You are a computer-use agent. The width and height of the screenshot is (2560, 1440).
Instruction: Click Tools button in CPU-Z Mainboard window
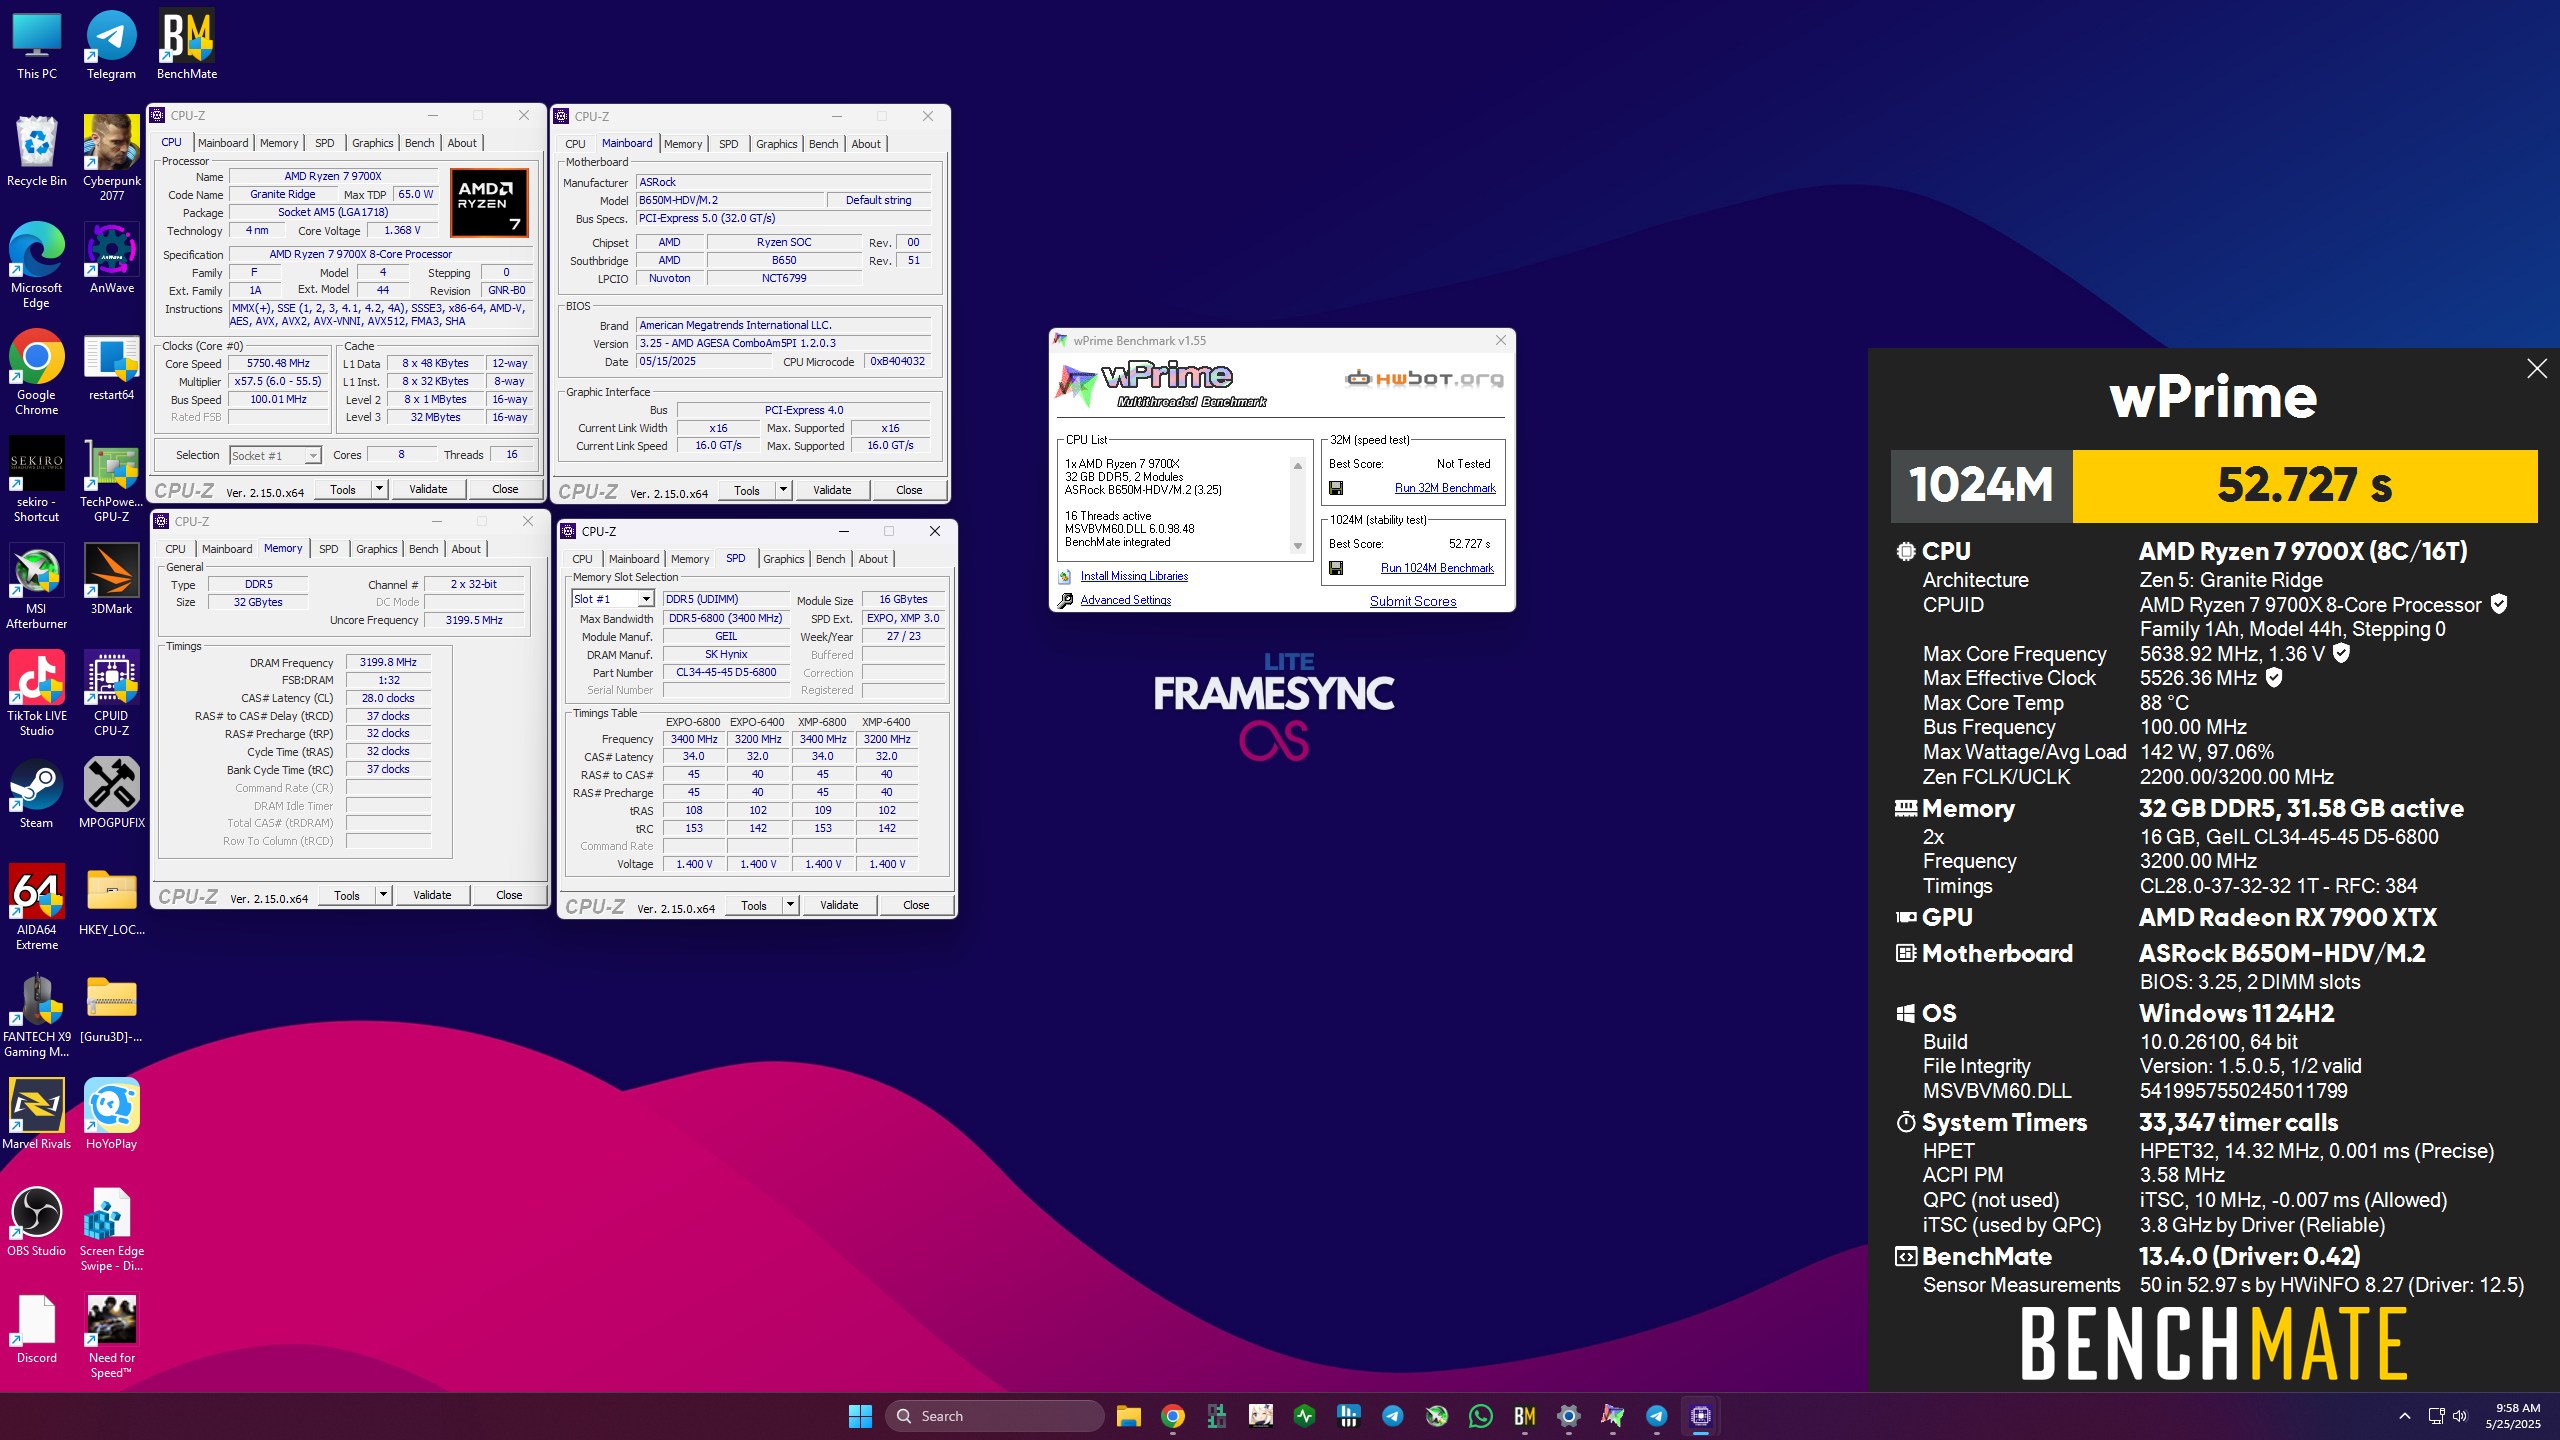pyautogui.click(x=747, y=490)
